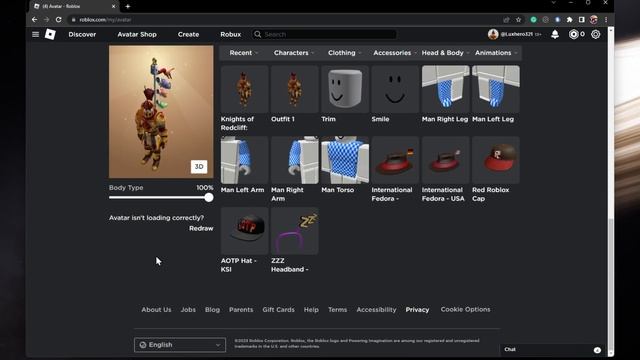Click the green extension icon
Image resolution: width=640 pixels, height=360 pixels.
click(533, 20)
